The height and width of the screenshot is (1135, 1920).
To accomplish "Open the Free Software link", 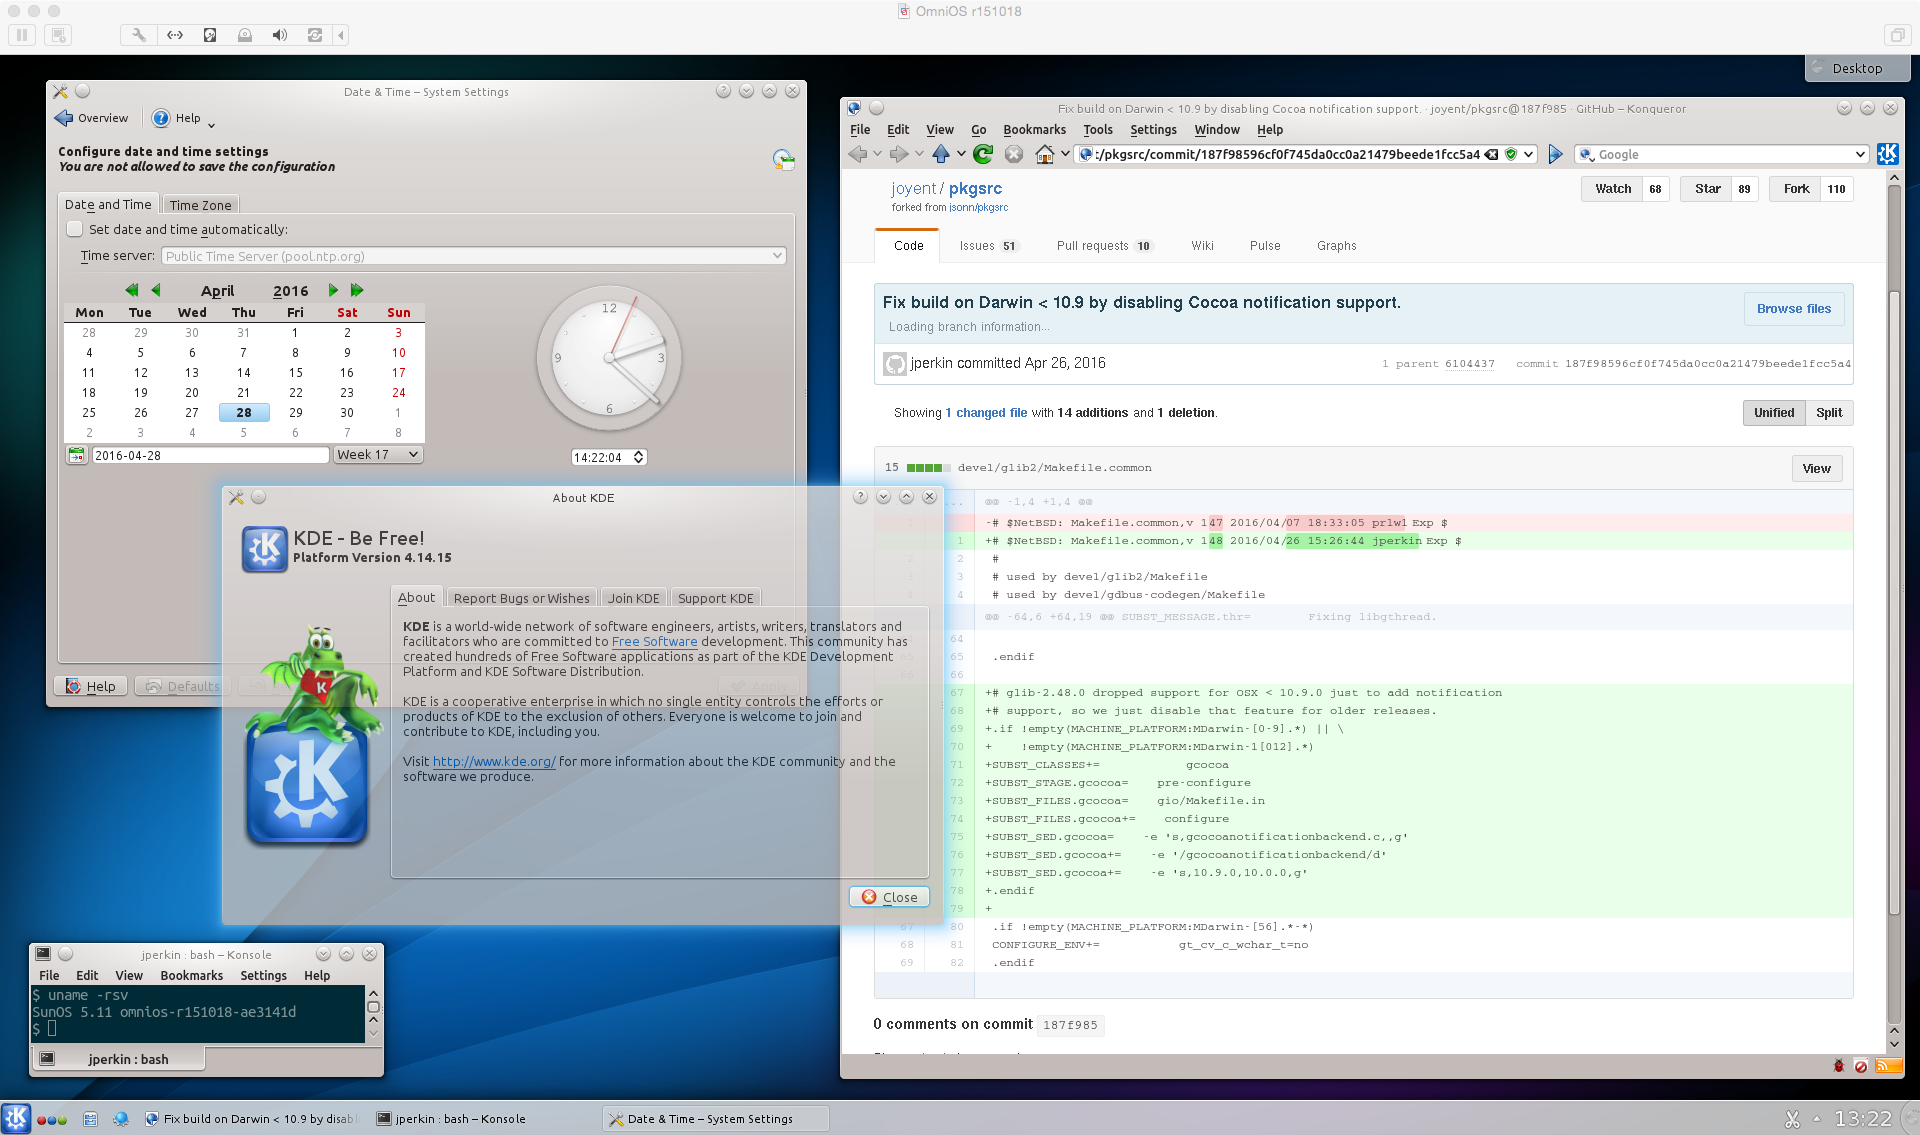I will coord(654,642).
